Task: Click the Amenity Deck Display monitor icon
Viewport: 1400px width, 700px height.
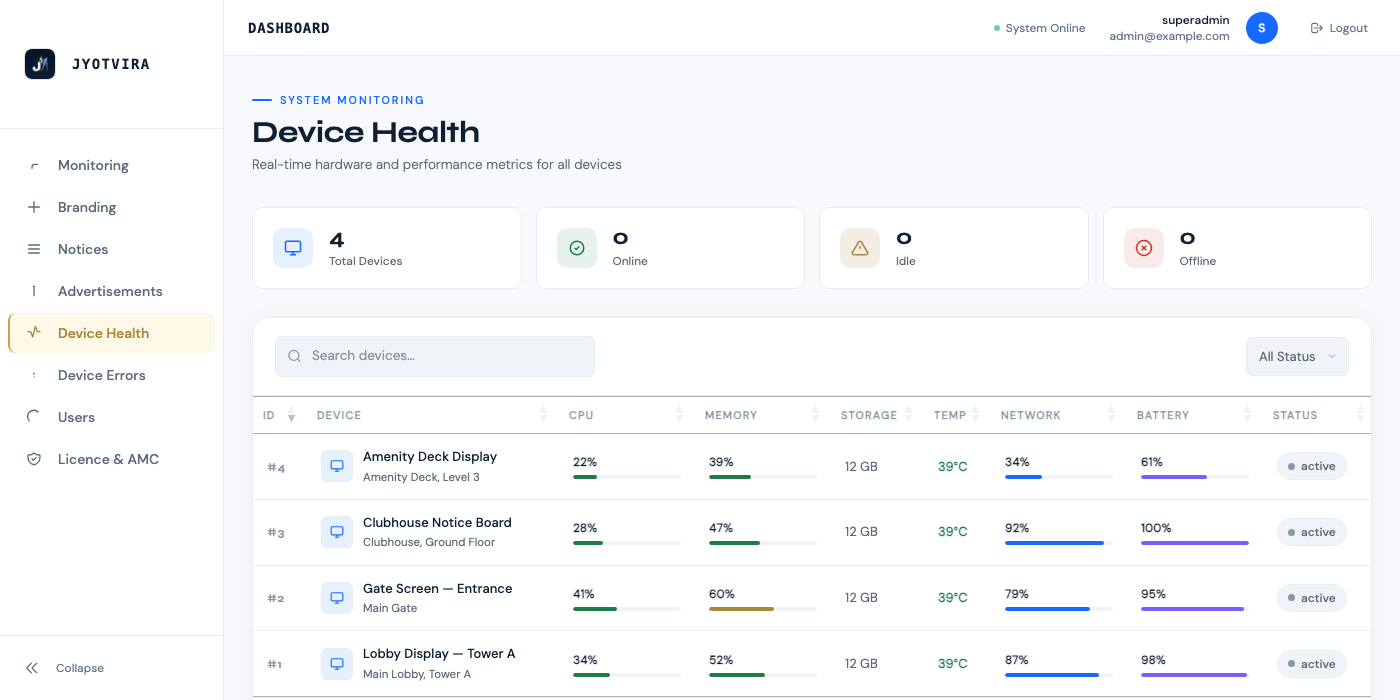Action: click(337, 466)
